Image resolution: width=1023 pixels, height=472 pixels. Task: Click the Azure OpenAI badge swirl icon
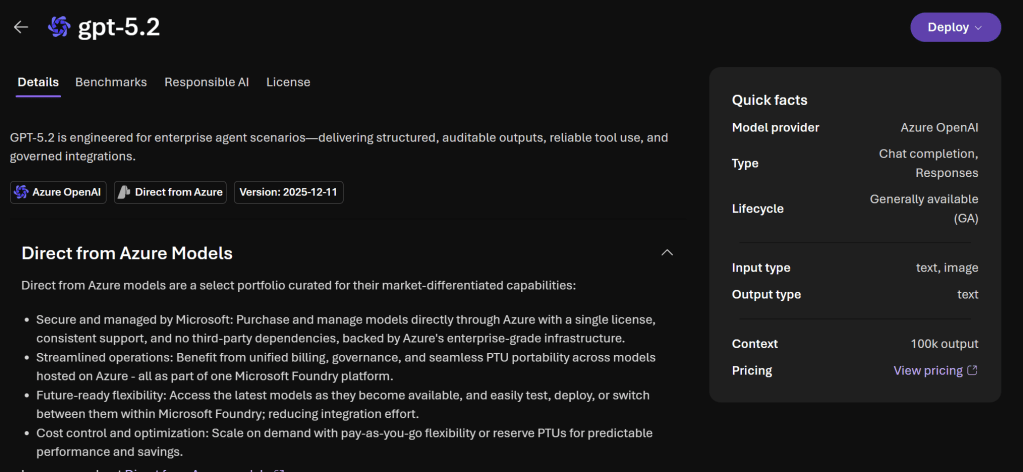pyautogui.click(x=21, y=192)
